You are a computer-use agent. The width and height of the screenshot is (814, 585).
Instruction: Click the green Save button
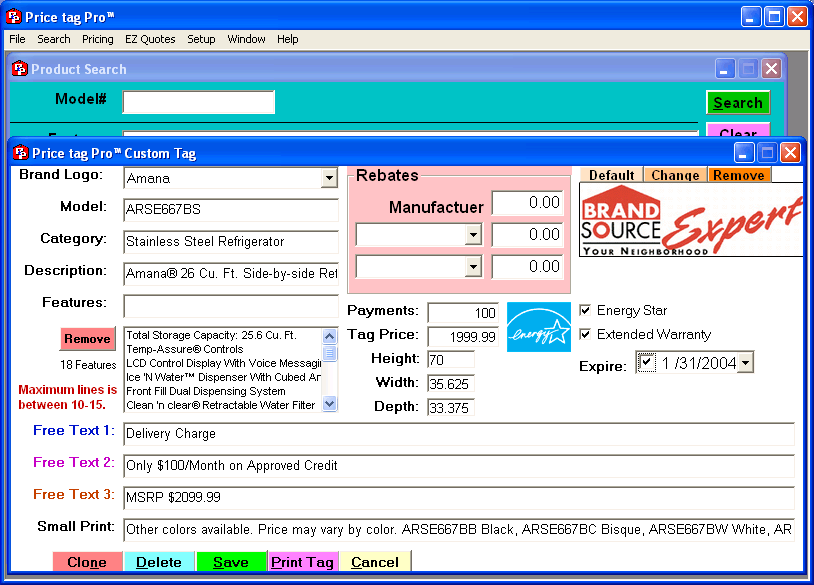[x=231, y=562]
